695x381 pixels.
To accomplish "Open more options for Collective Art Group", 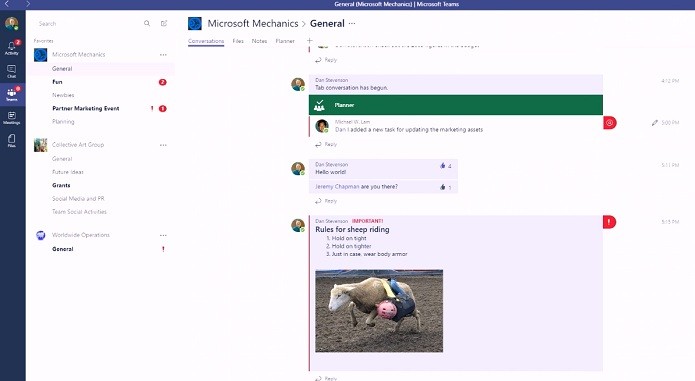I will (x=163, y=145).
